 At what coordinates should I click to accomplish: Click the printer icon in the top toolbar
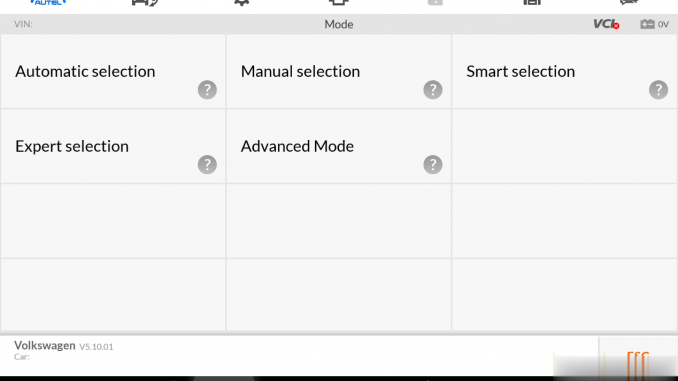[x=339, y=3]
